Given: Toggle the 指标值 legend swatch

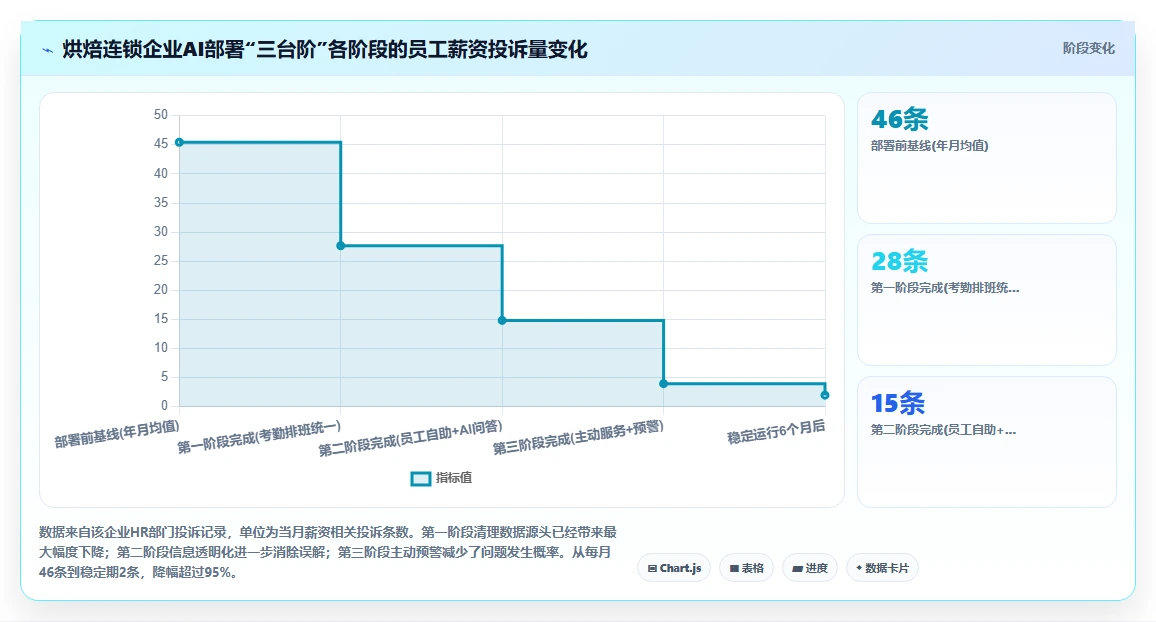Looking at the screenshot, I should tap(420, 478).
